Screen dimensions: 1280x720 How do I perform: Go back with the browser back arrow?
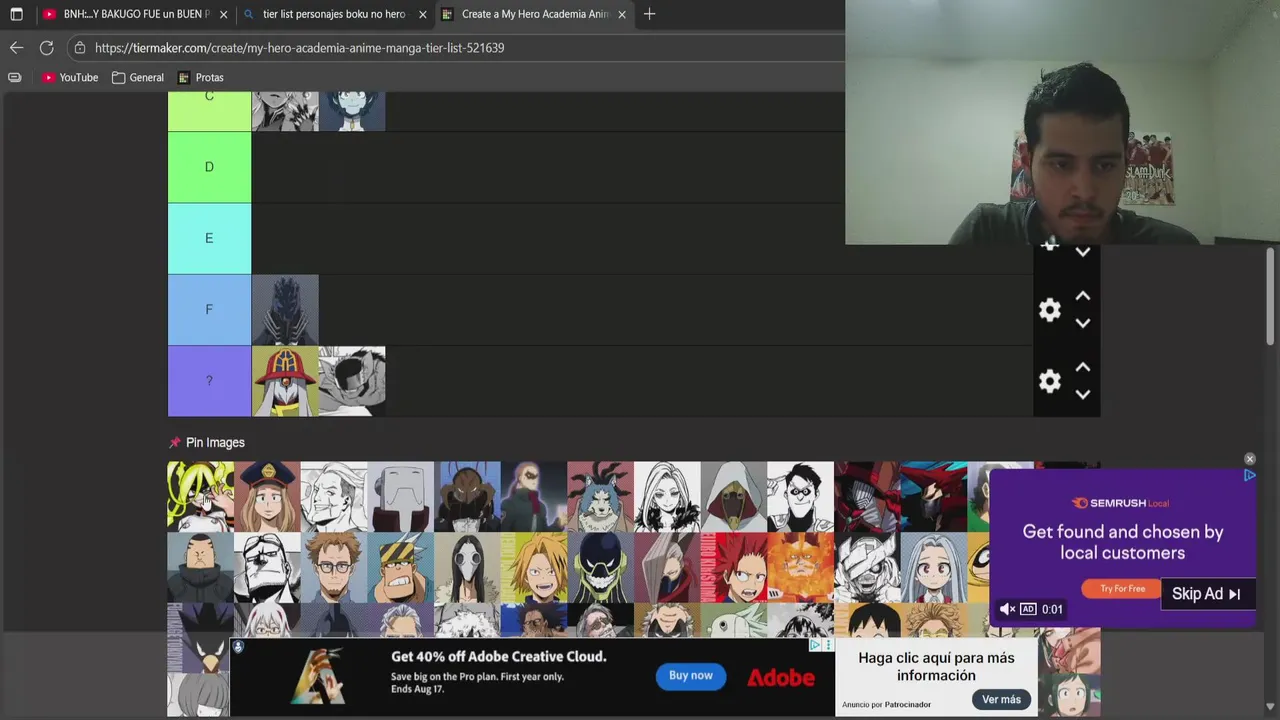pyautogui.click(x=16, y=47)
